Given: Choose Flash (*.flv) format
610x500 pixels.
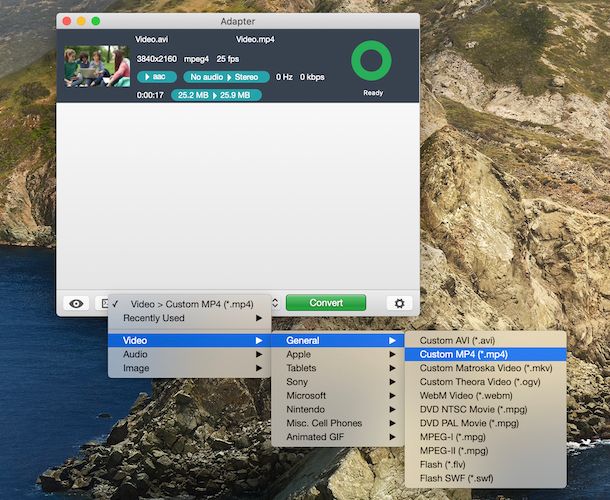Looking at the screenshot, I should pyautogui.click(x=486, y=465).
